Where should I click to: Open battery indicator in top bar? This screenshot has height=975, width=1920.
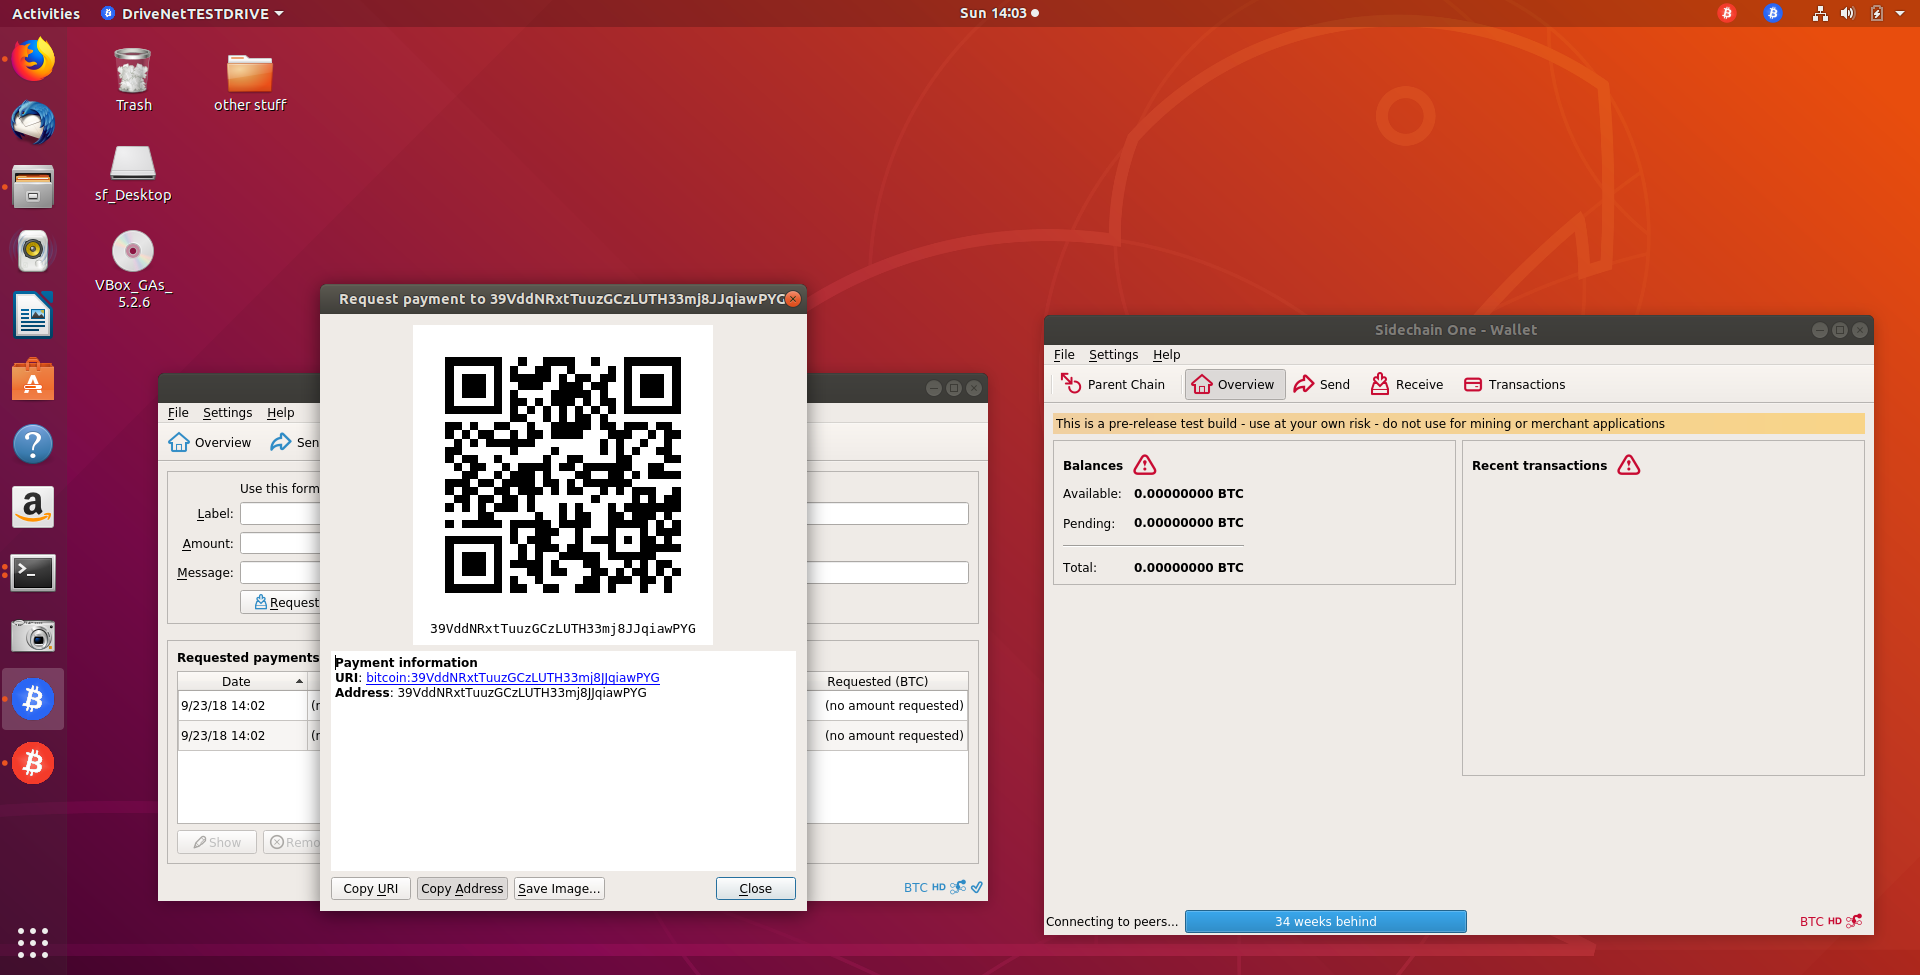(x=1877, y=13)
